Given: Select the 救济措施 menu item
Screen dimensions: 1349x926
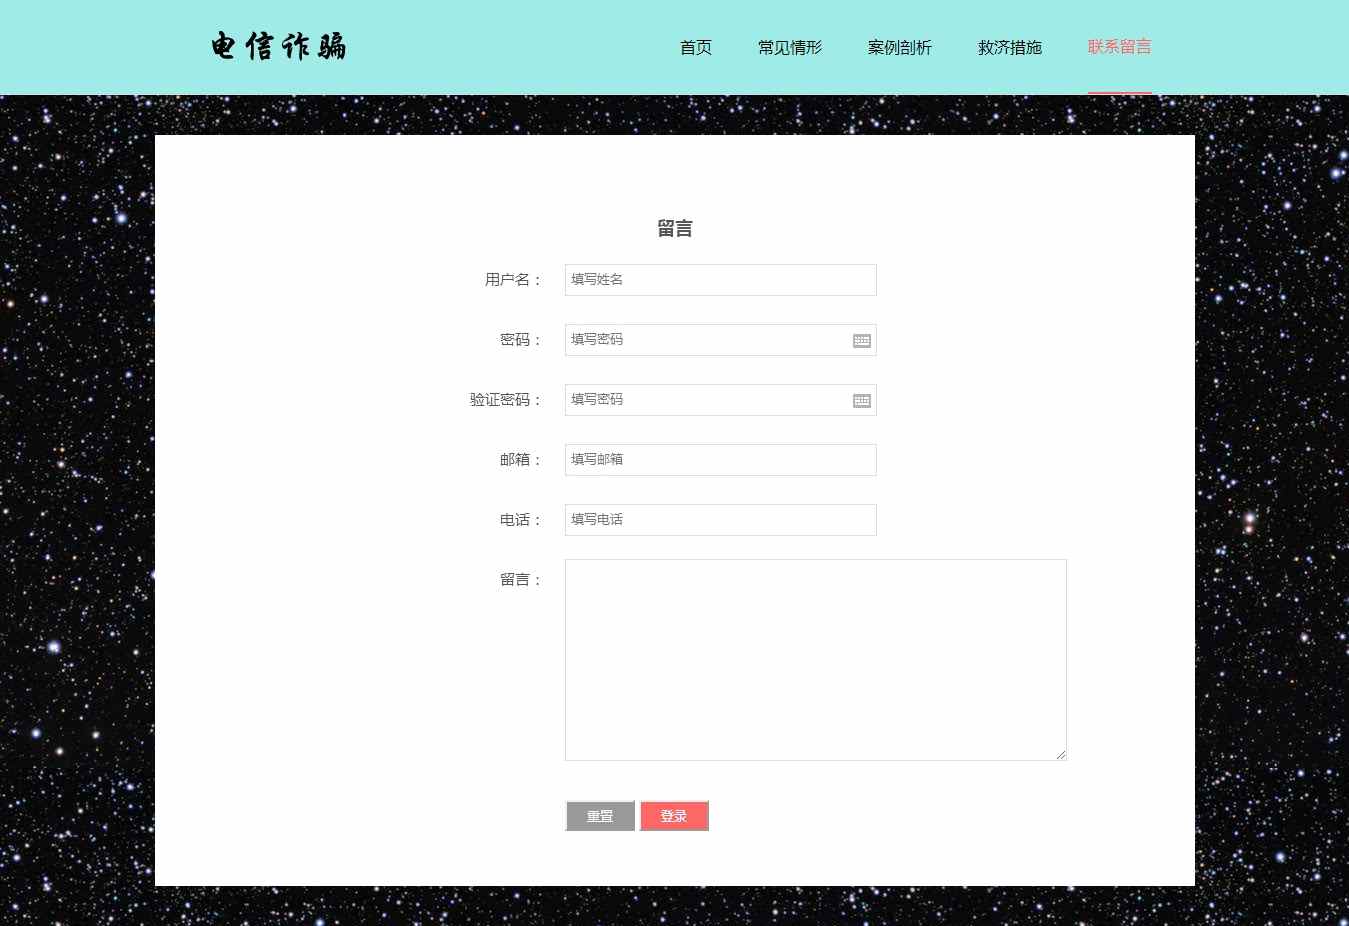Looking at the screenshot, I should point(1010,47).
